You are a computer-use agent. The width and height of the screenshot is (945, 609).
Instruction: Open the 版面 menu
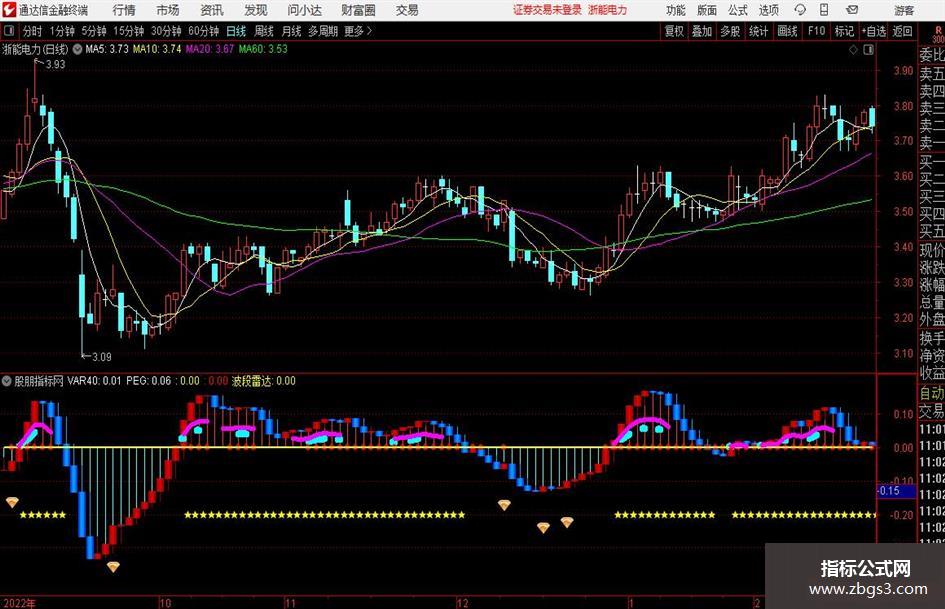706,10
